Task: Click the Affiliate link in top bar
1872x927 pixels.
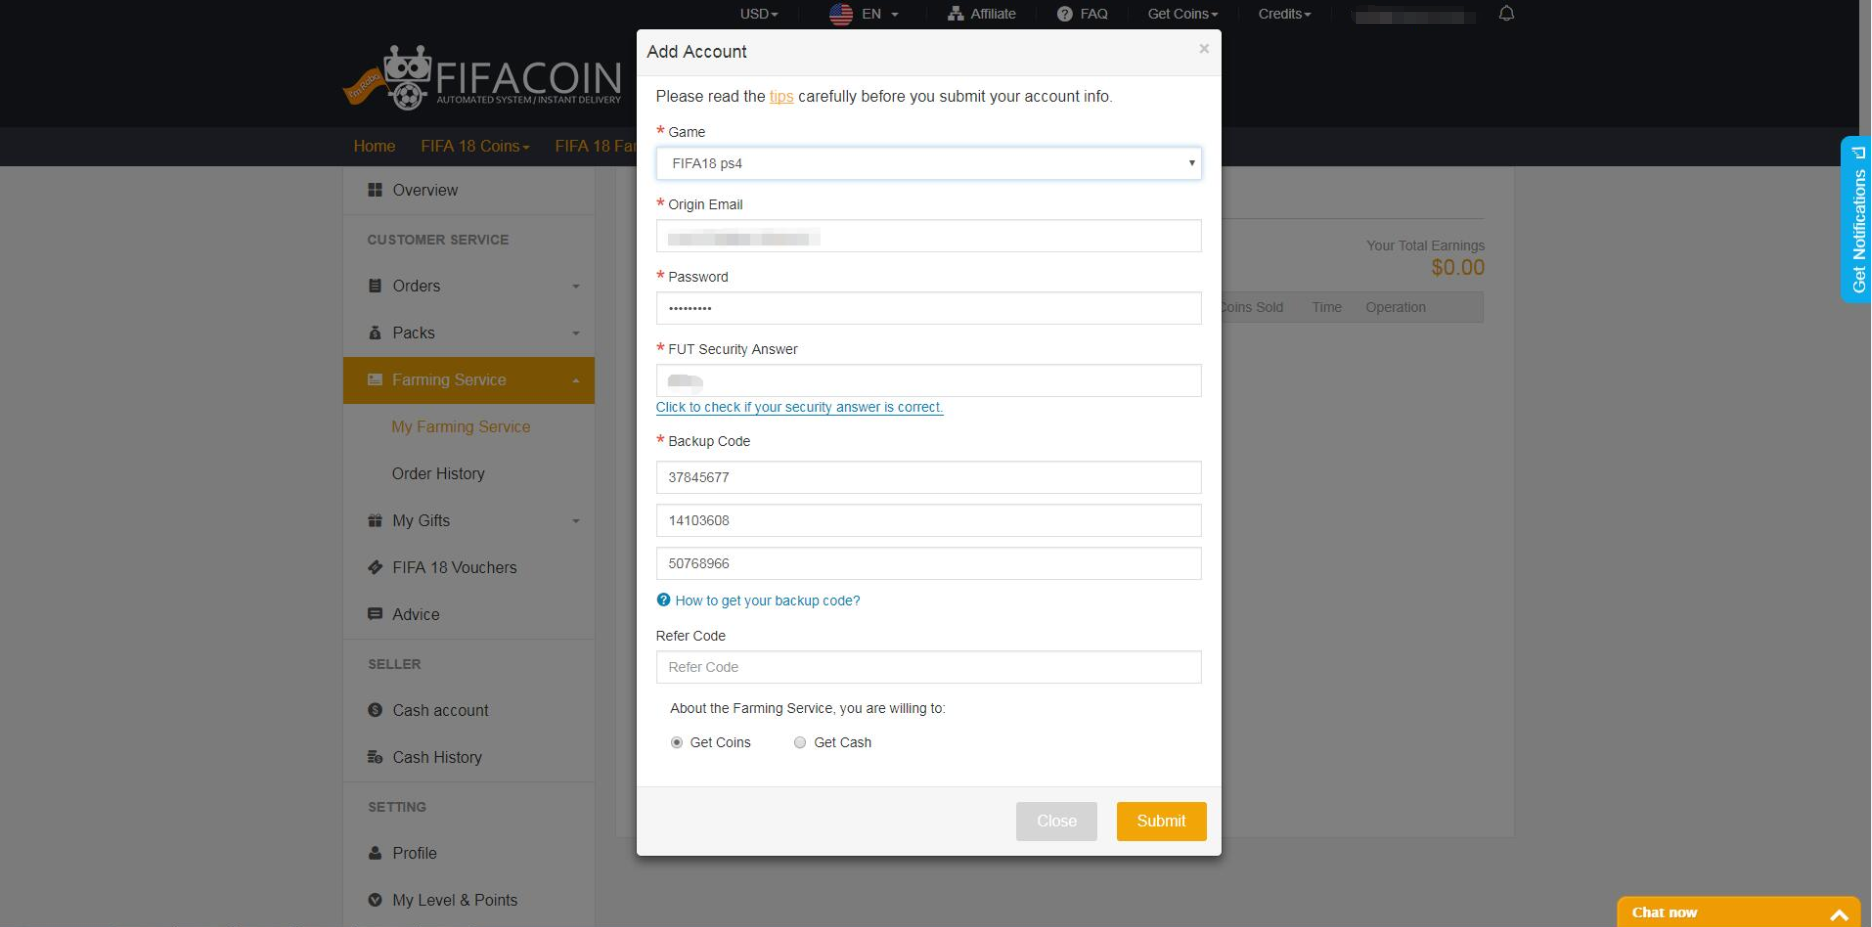Action: coord(992,14)
